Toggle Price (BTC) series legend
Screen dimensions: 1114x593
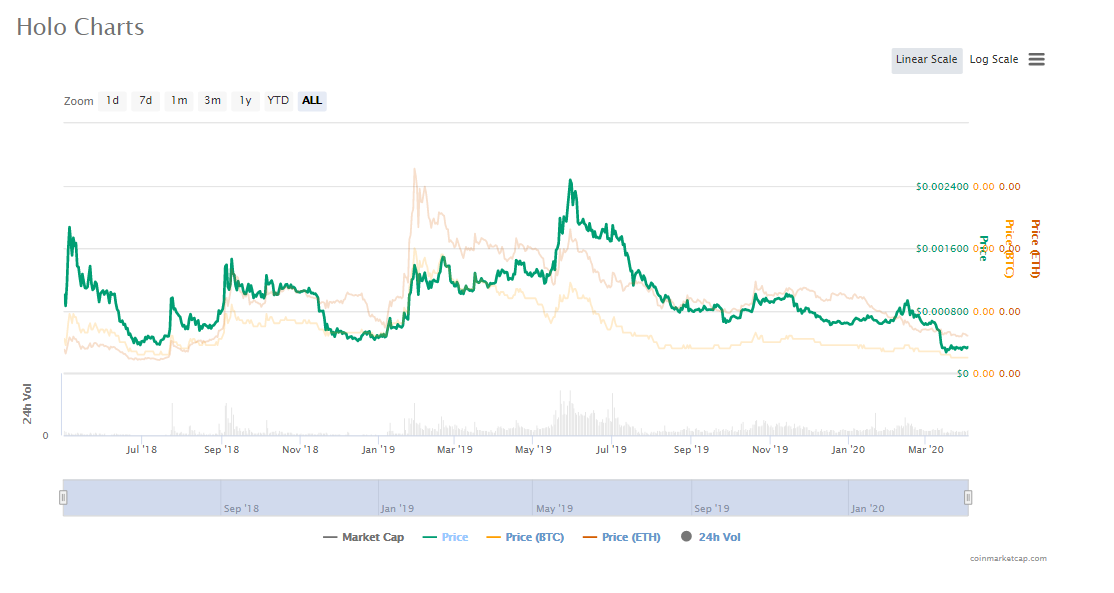pos(525,538)
